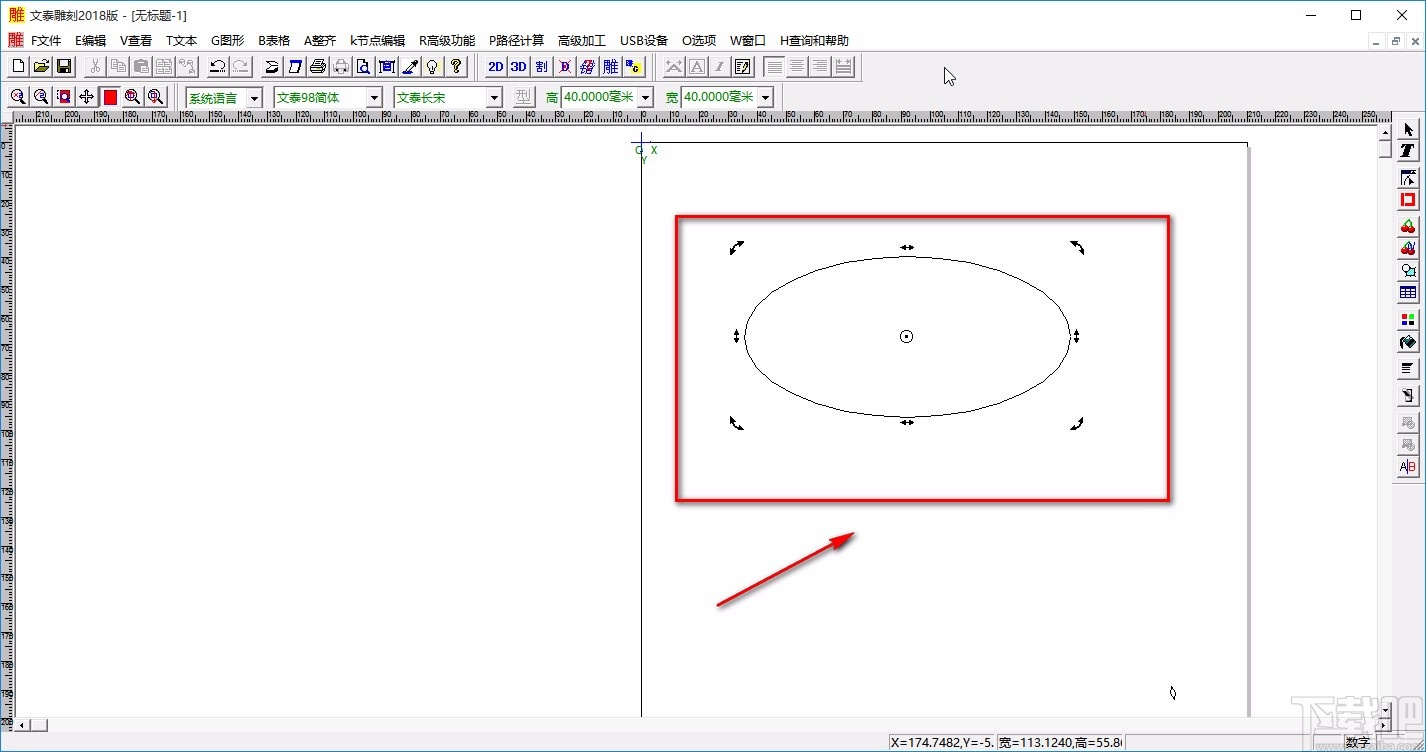
Task: Open help with question mark icon
Action: (x=456, y=67)
